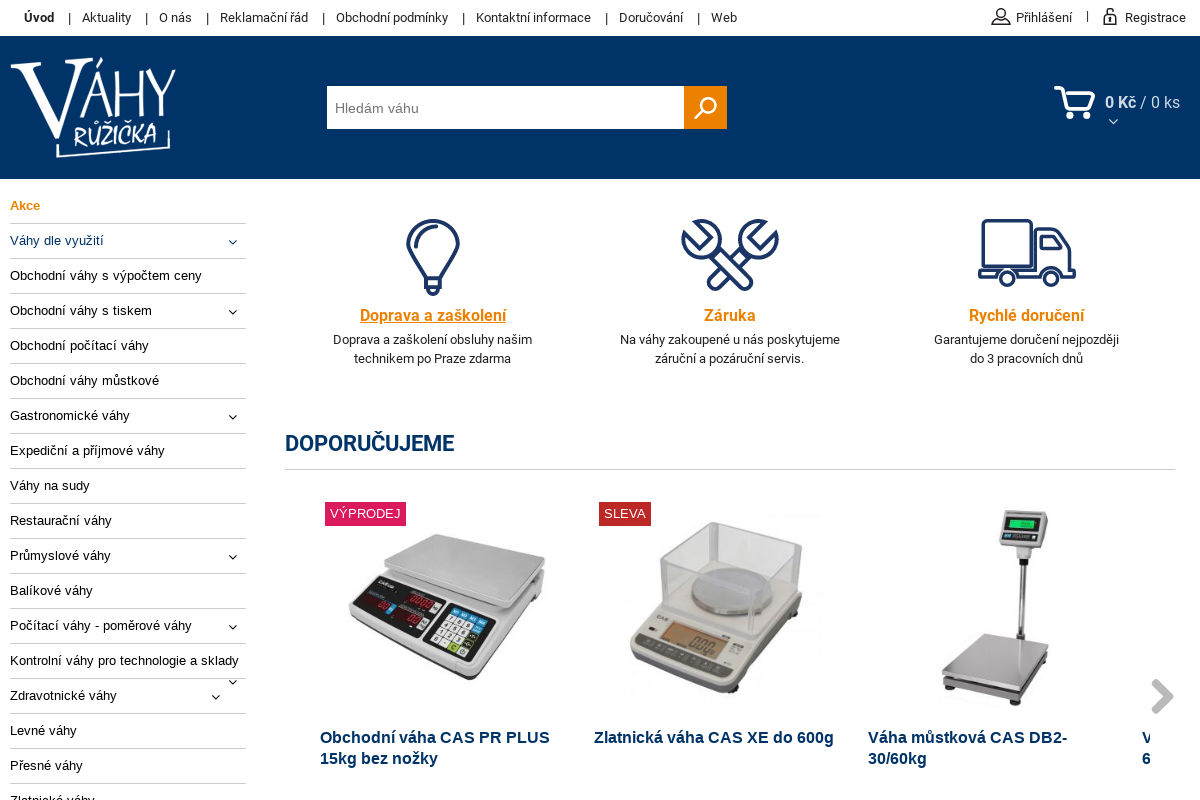Click the Váhy Růžička logo
The width and height of the screenshot is (1200, 800).
coord(93,107)
